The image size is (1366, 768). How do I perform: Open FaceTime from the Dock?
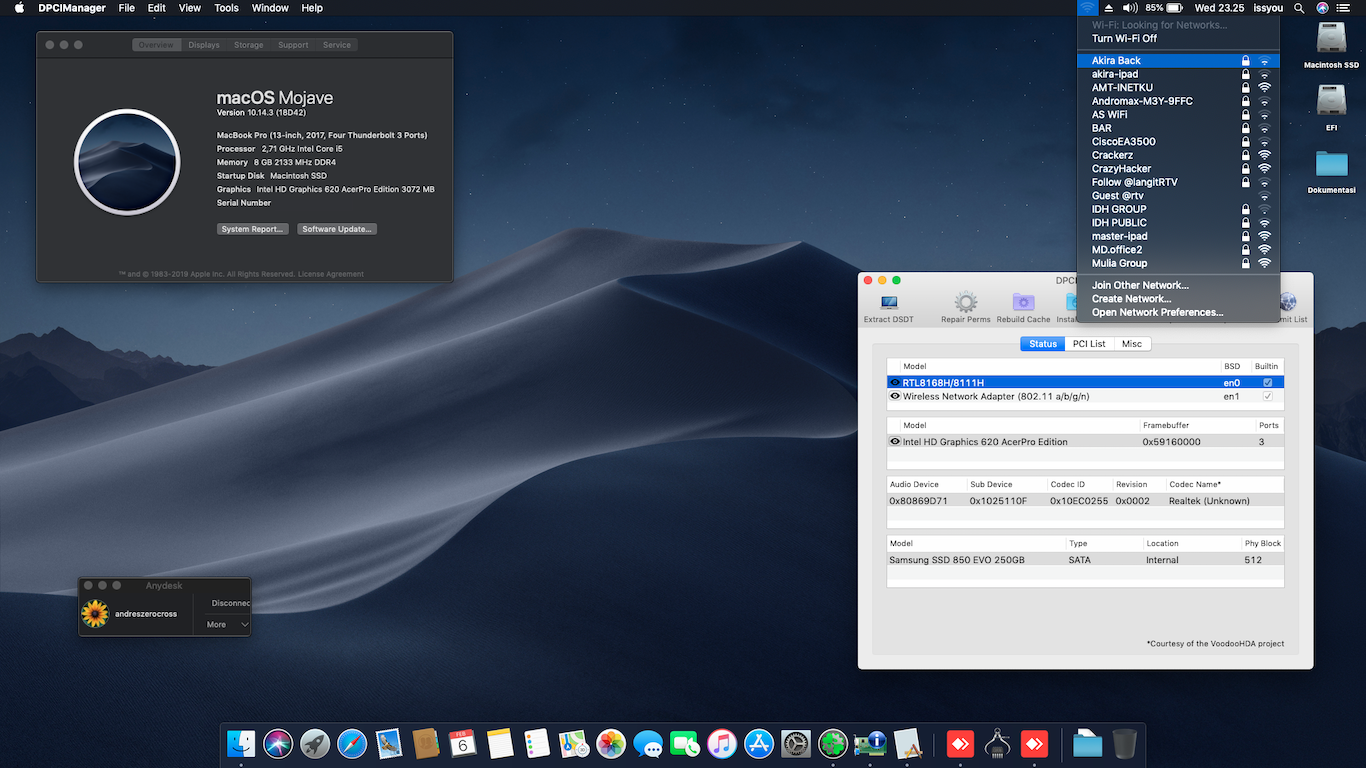pos(685,743)
